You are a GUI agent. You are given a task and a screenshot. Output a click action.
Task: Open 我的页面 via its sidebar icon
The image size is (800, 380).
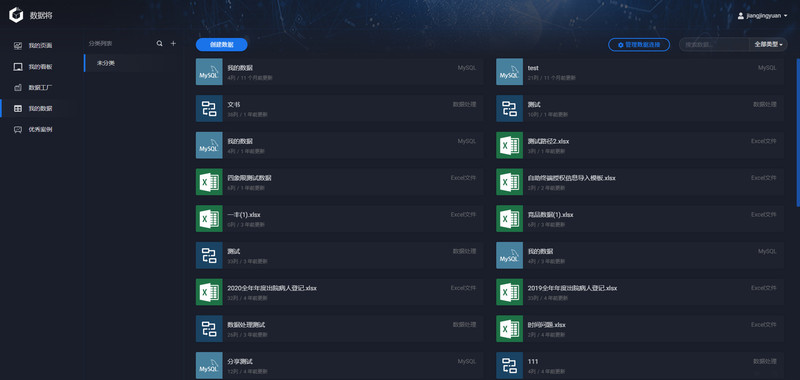click(x=18, y=45)
